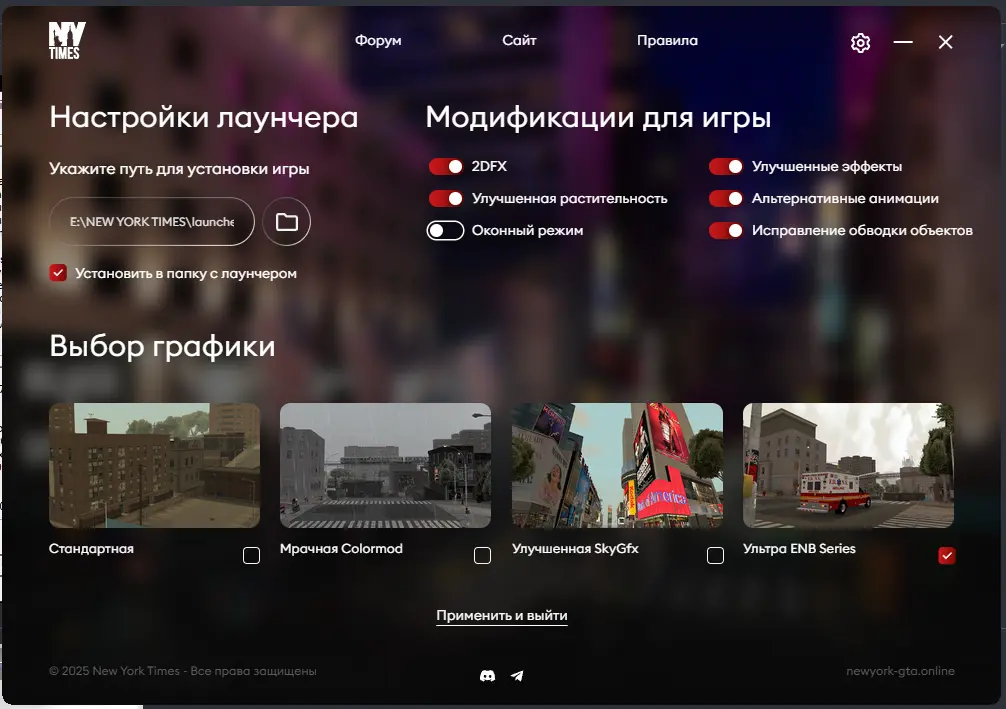Viewport: 1006px width, 709px height.
Task: Open the Discord icon link
Action: pyautogui.click(x=487, y=676)
